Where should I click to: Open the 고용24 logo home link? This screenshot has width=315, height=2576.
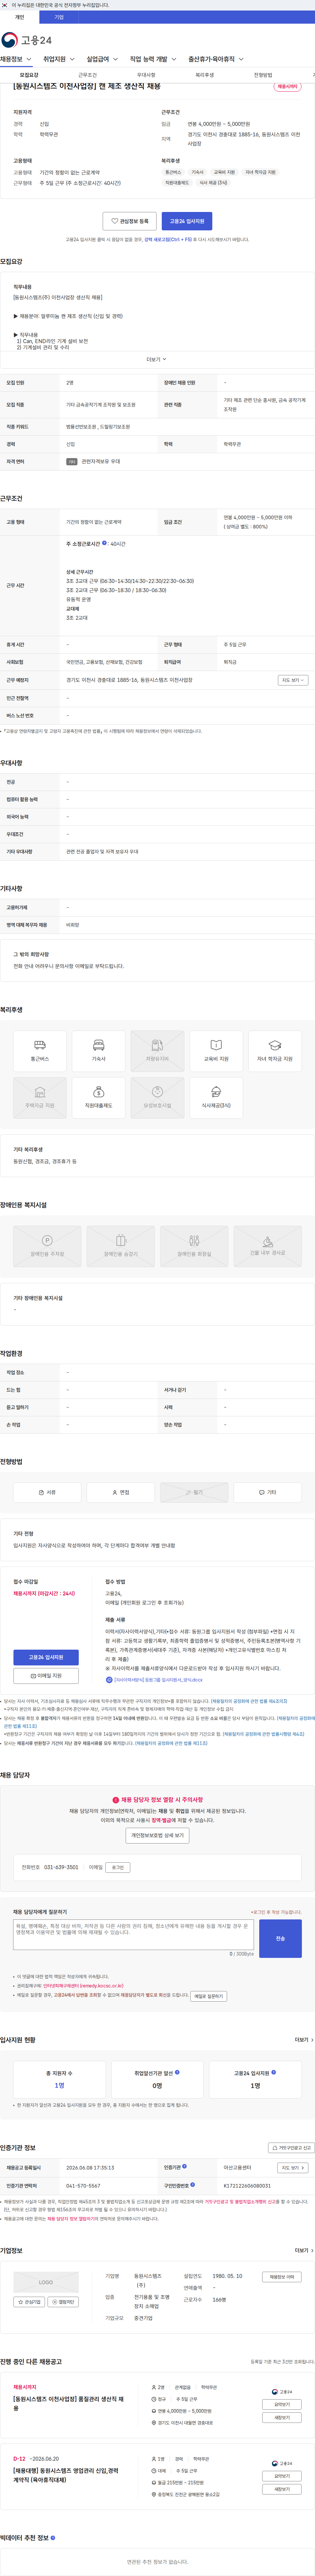coord(27,40)
